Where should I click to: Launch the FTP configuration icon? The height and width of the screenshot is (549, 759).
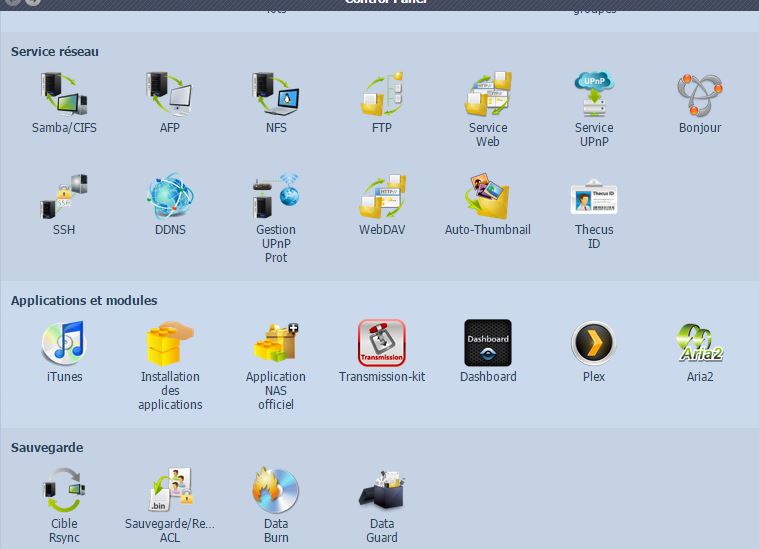point(382,94)
